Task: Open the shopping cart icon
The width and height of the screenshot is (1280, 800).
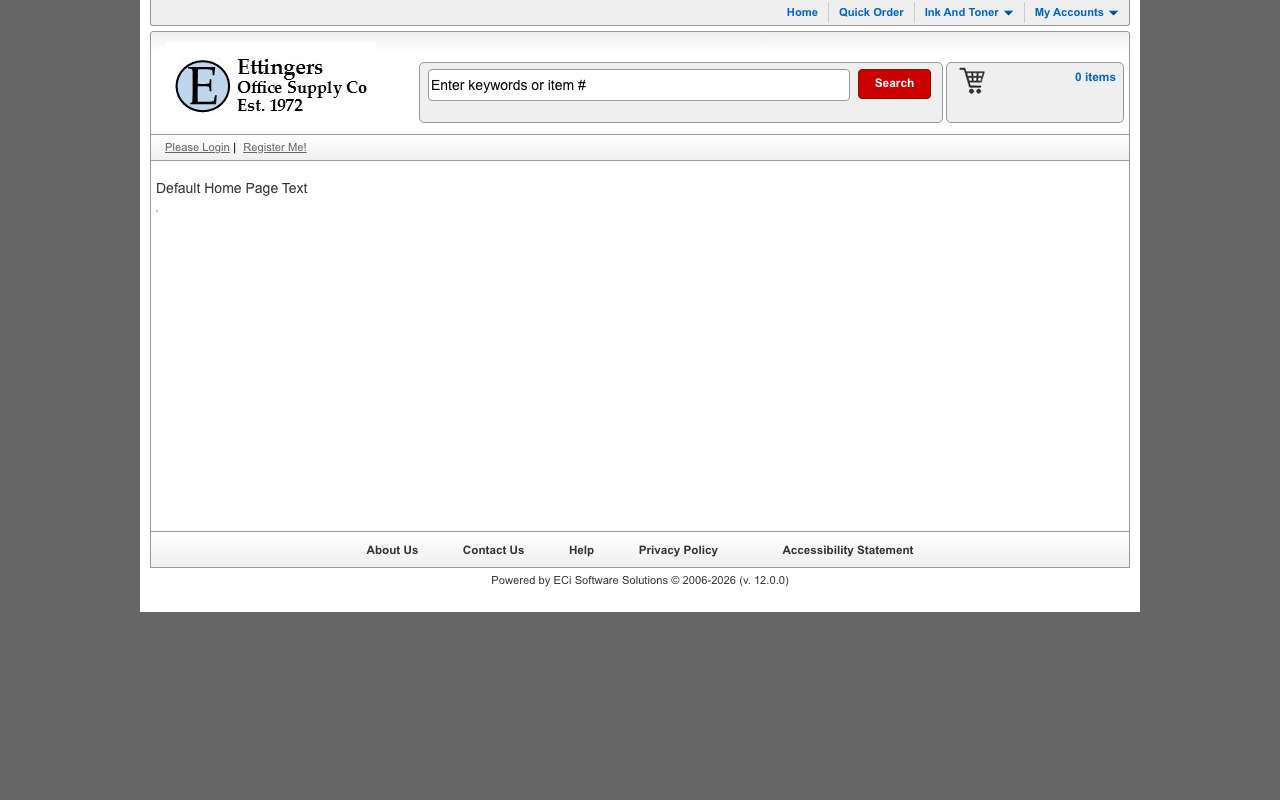Action: click(x=972, y=81)
